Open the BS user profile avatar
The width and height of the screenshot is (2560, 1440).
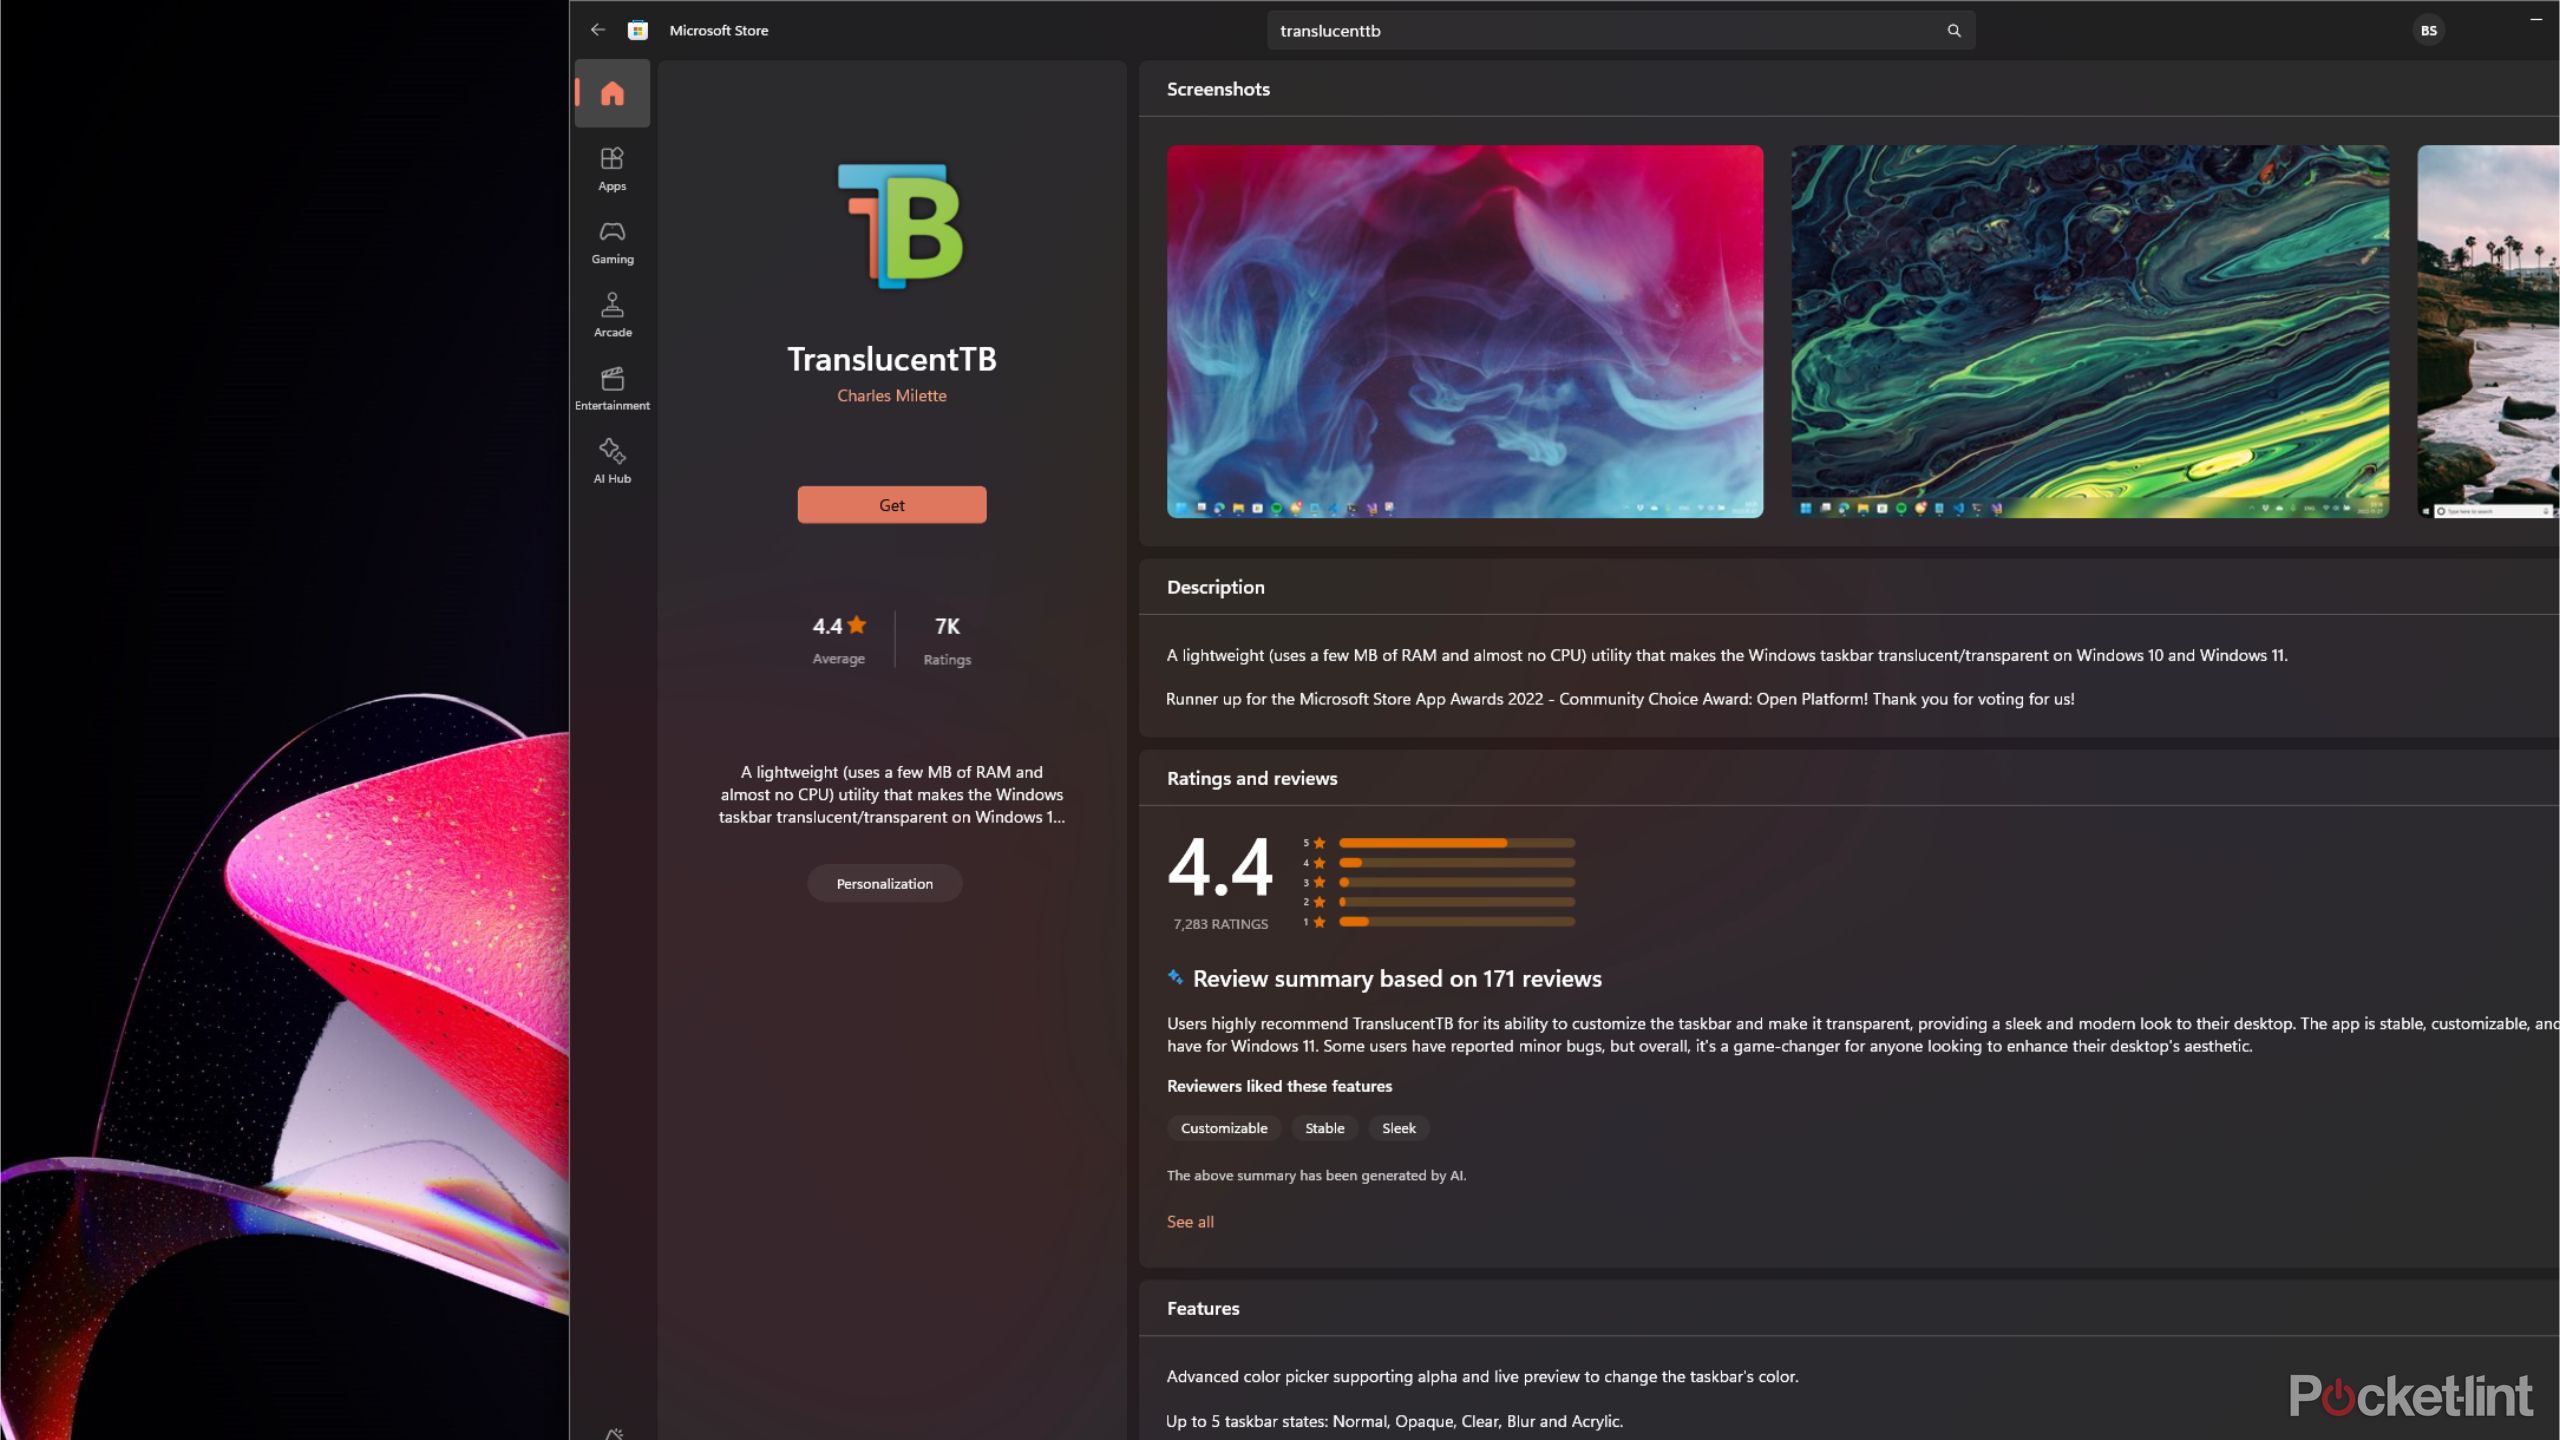click(x=2428, y=31)
